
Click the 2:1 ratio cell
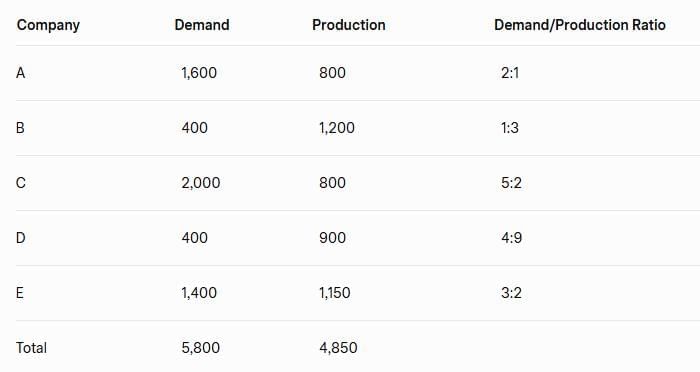(x=510, y=73)
